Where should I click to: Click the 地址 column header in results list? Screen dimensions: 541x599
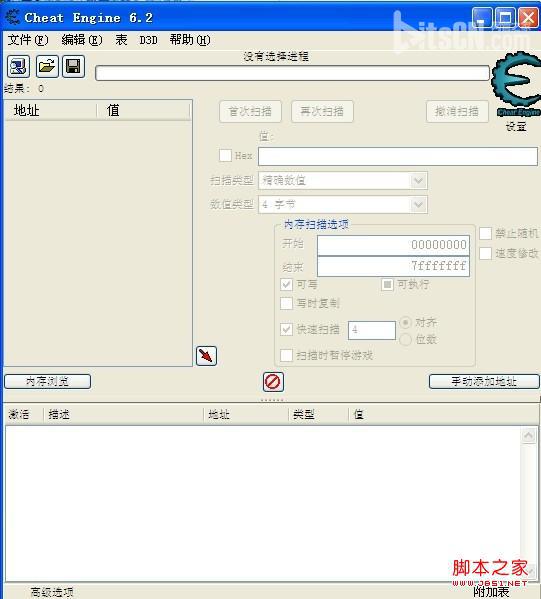[x=50, y=111]
